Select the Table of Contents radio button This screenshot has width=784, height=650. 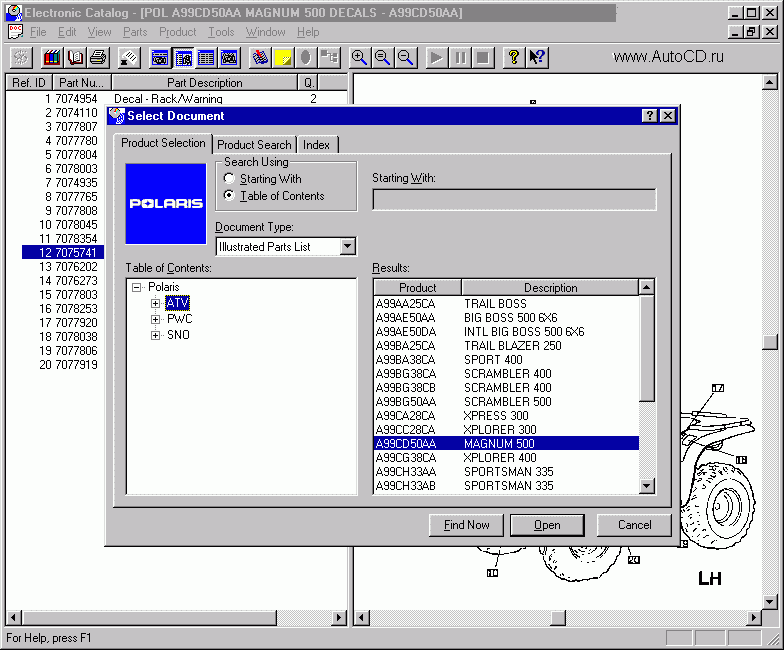tap(229, 196)
